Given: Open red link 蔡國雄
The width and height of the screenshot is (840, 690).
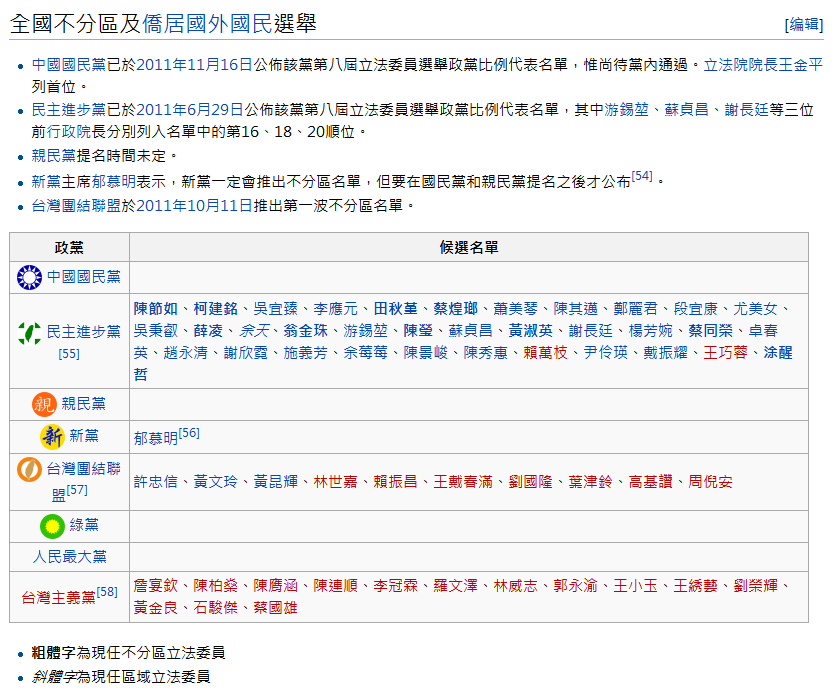Looking at the screenshot, I should point(276,608).
